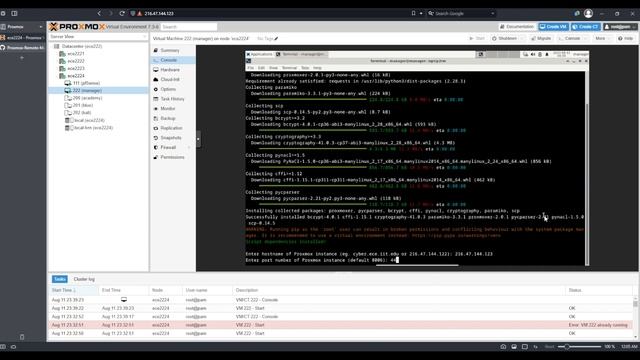Click the security warning triangle icon

pyautogui.click(x=140, y=13)
